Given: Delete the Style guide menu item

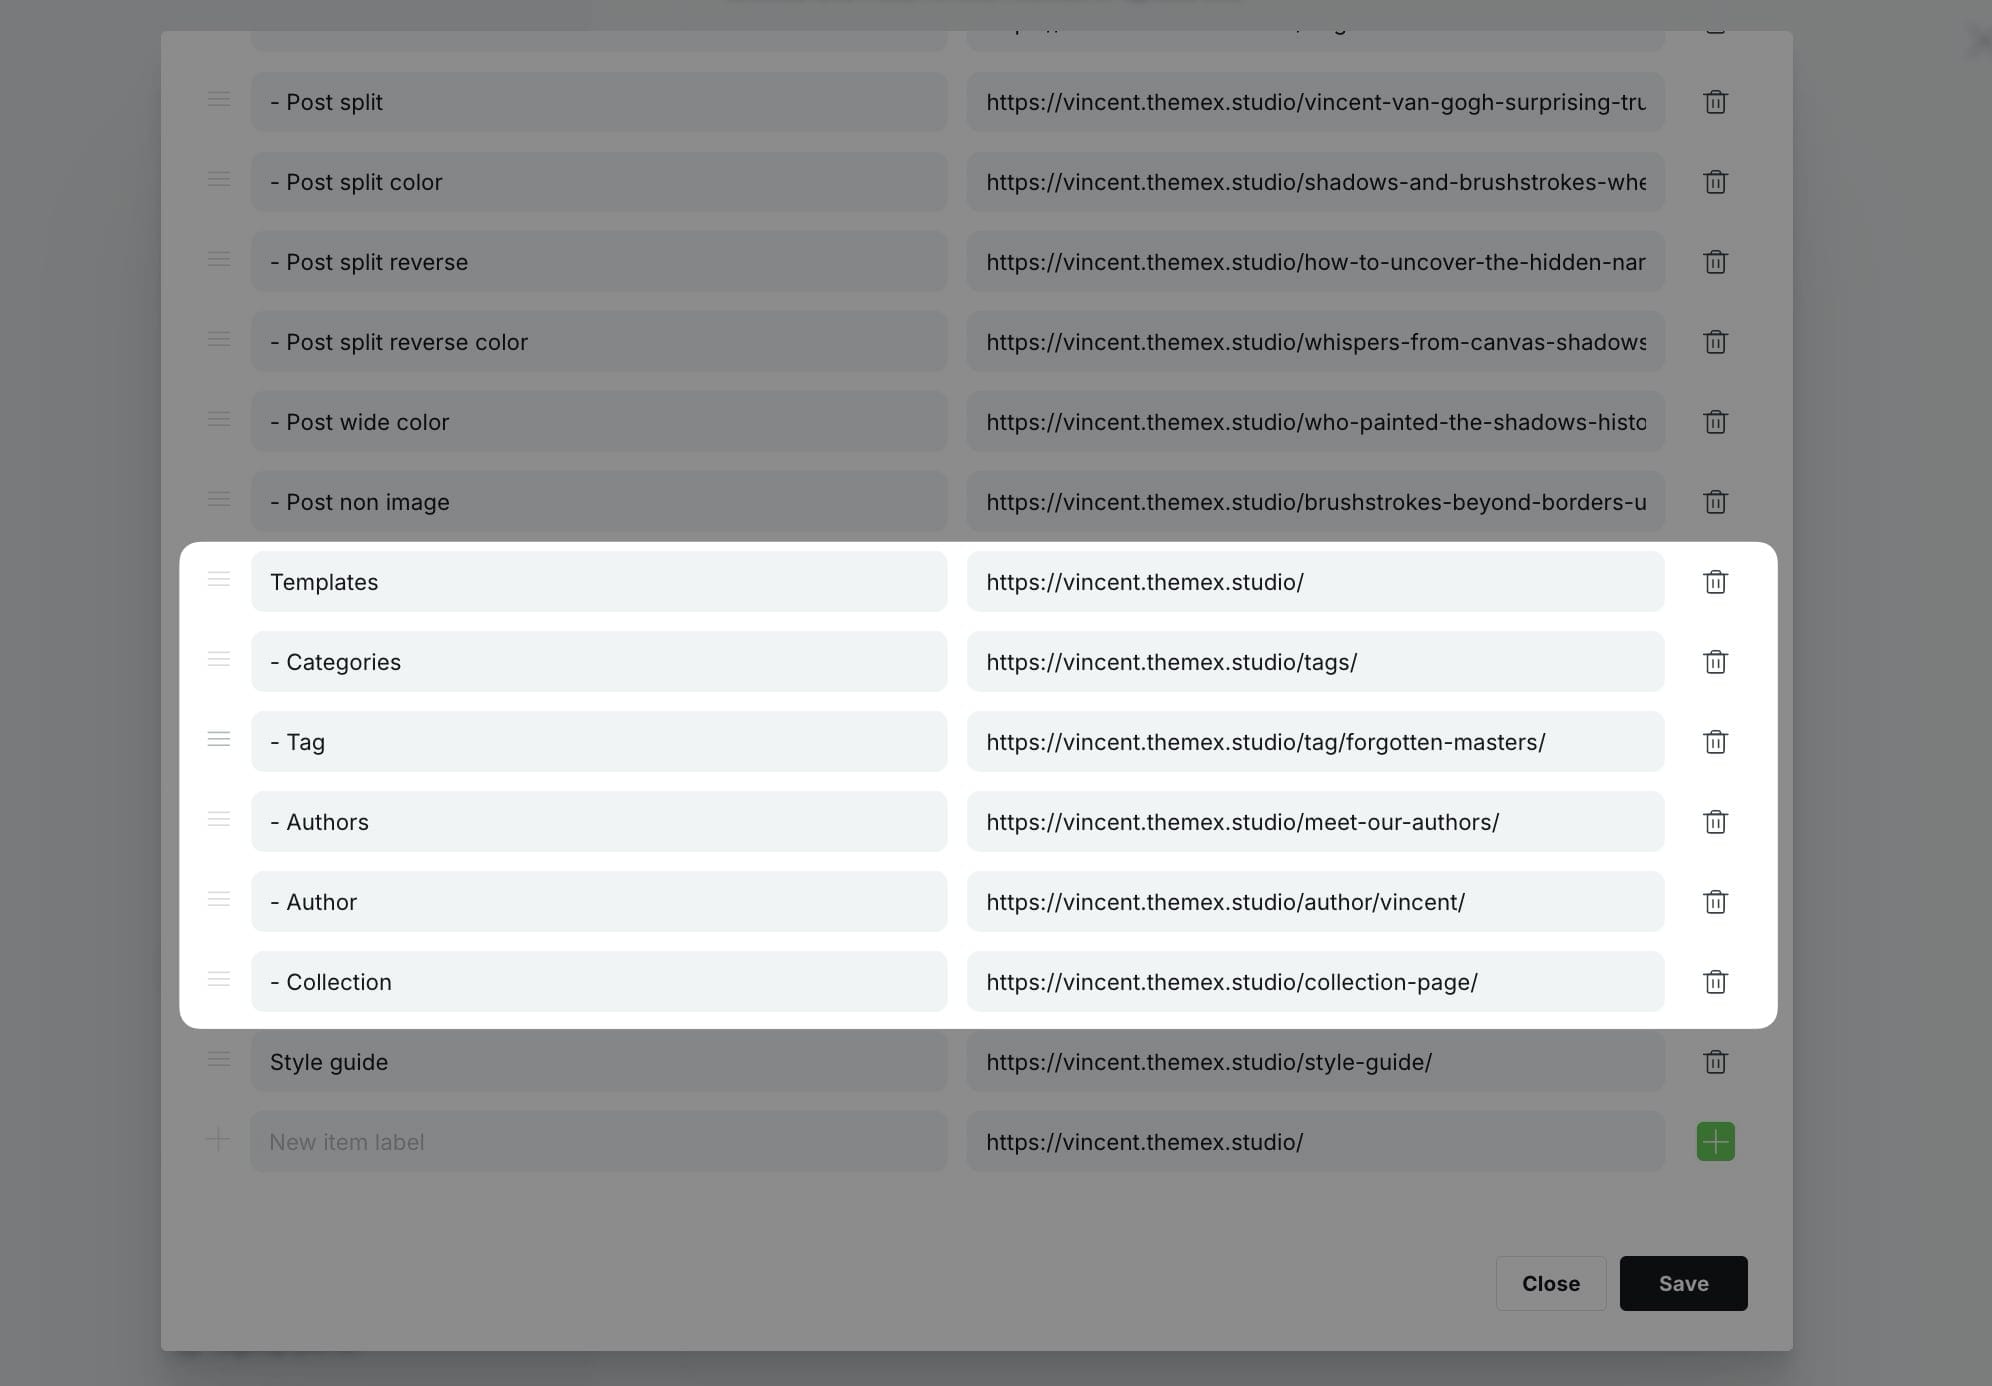Looking at the screenshot, I should coord(1715,1061).
